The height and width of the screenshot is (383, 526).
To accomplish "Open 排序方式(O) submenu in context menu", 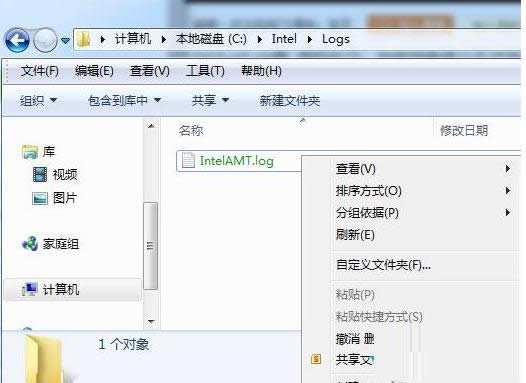I will tap(424, 191).
